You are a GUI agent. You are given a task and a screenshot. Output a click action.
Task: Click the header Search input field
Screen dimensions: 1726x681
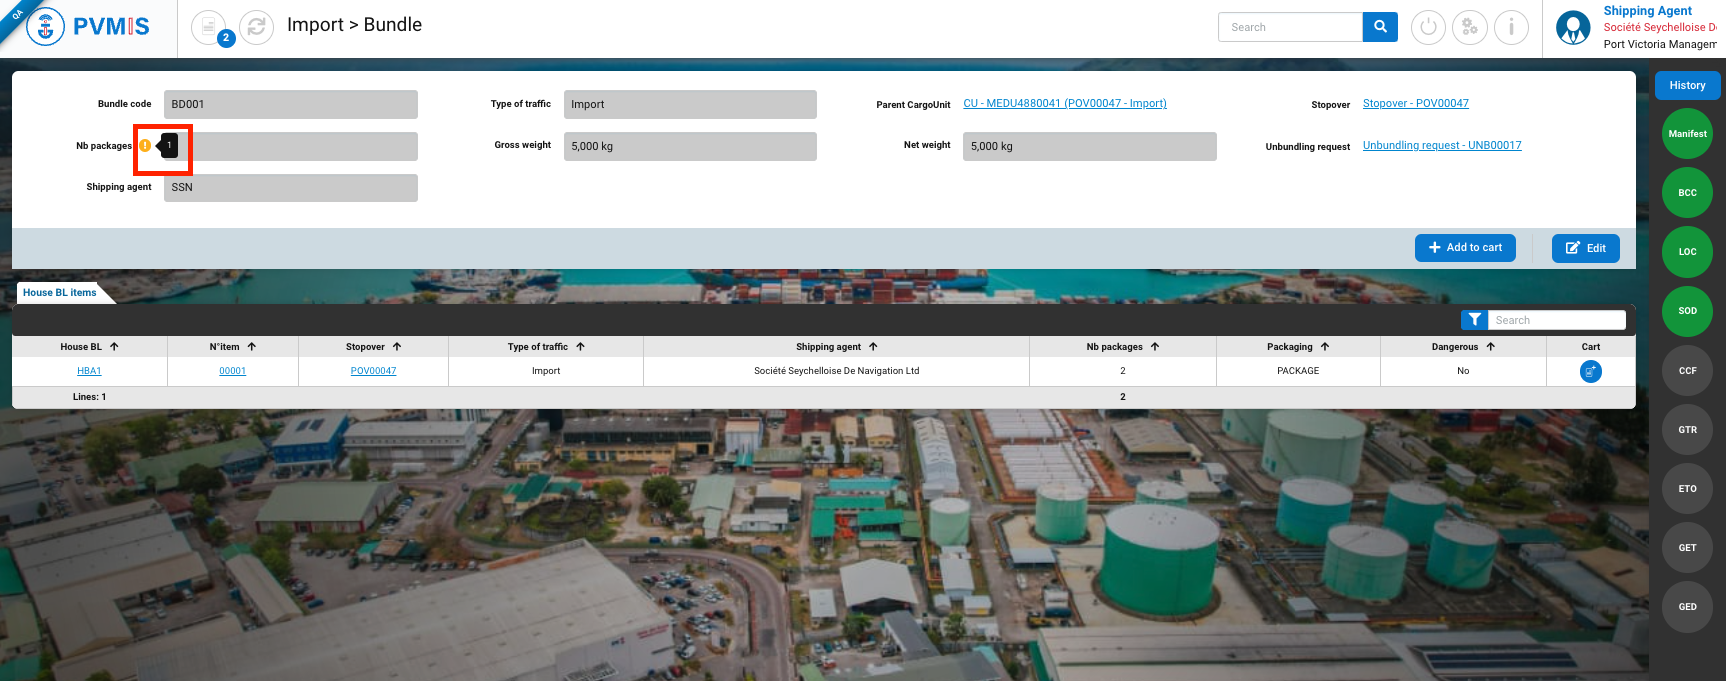(x=1290, y=27)
